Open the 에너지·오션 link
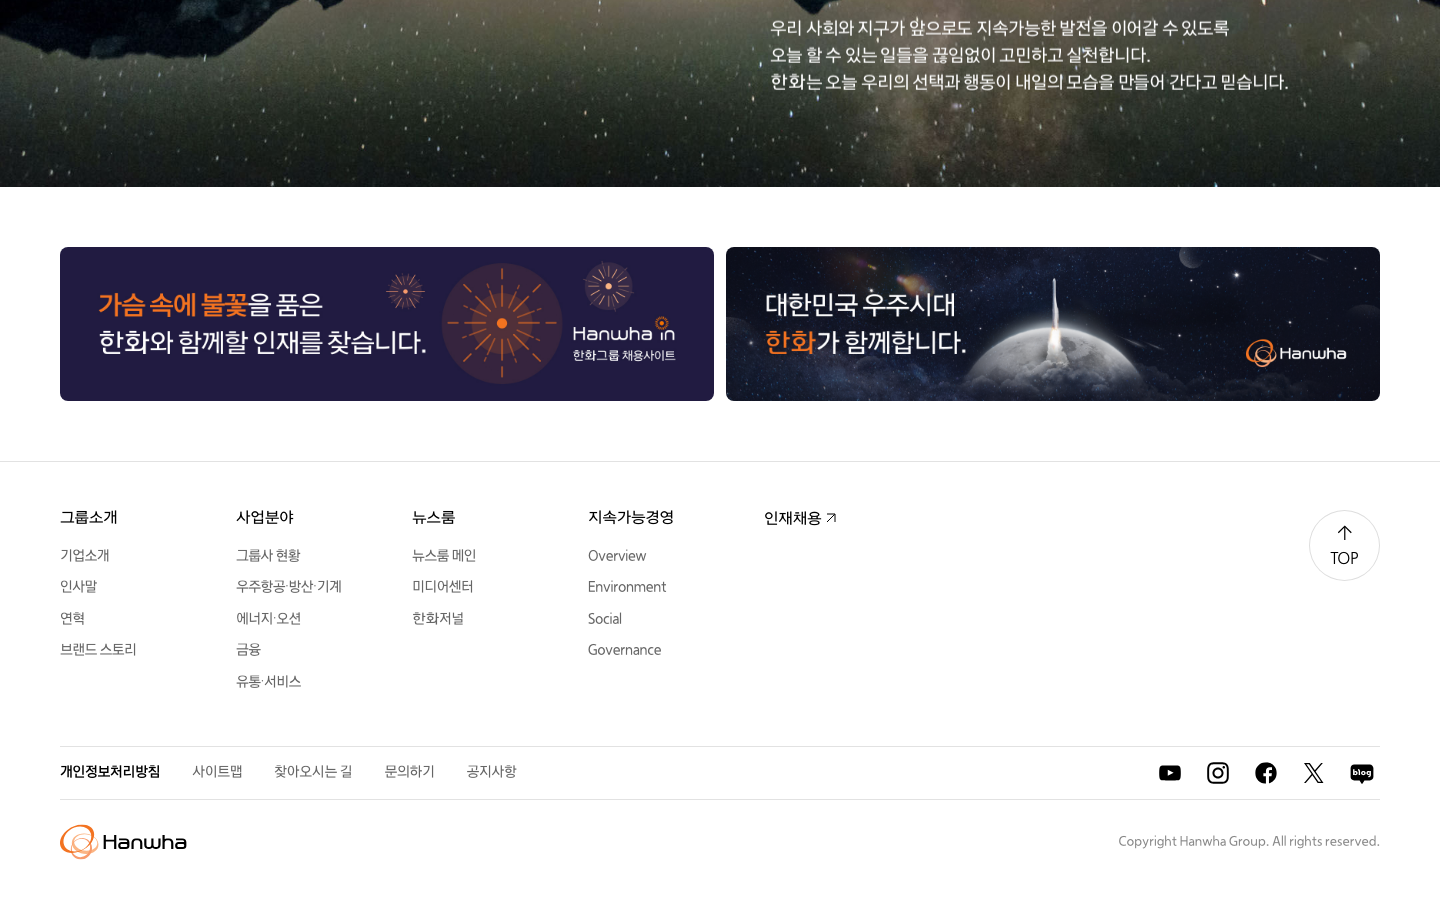Viewport: 1440px width, 900px height. [268, 618]
